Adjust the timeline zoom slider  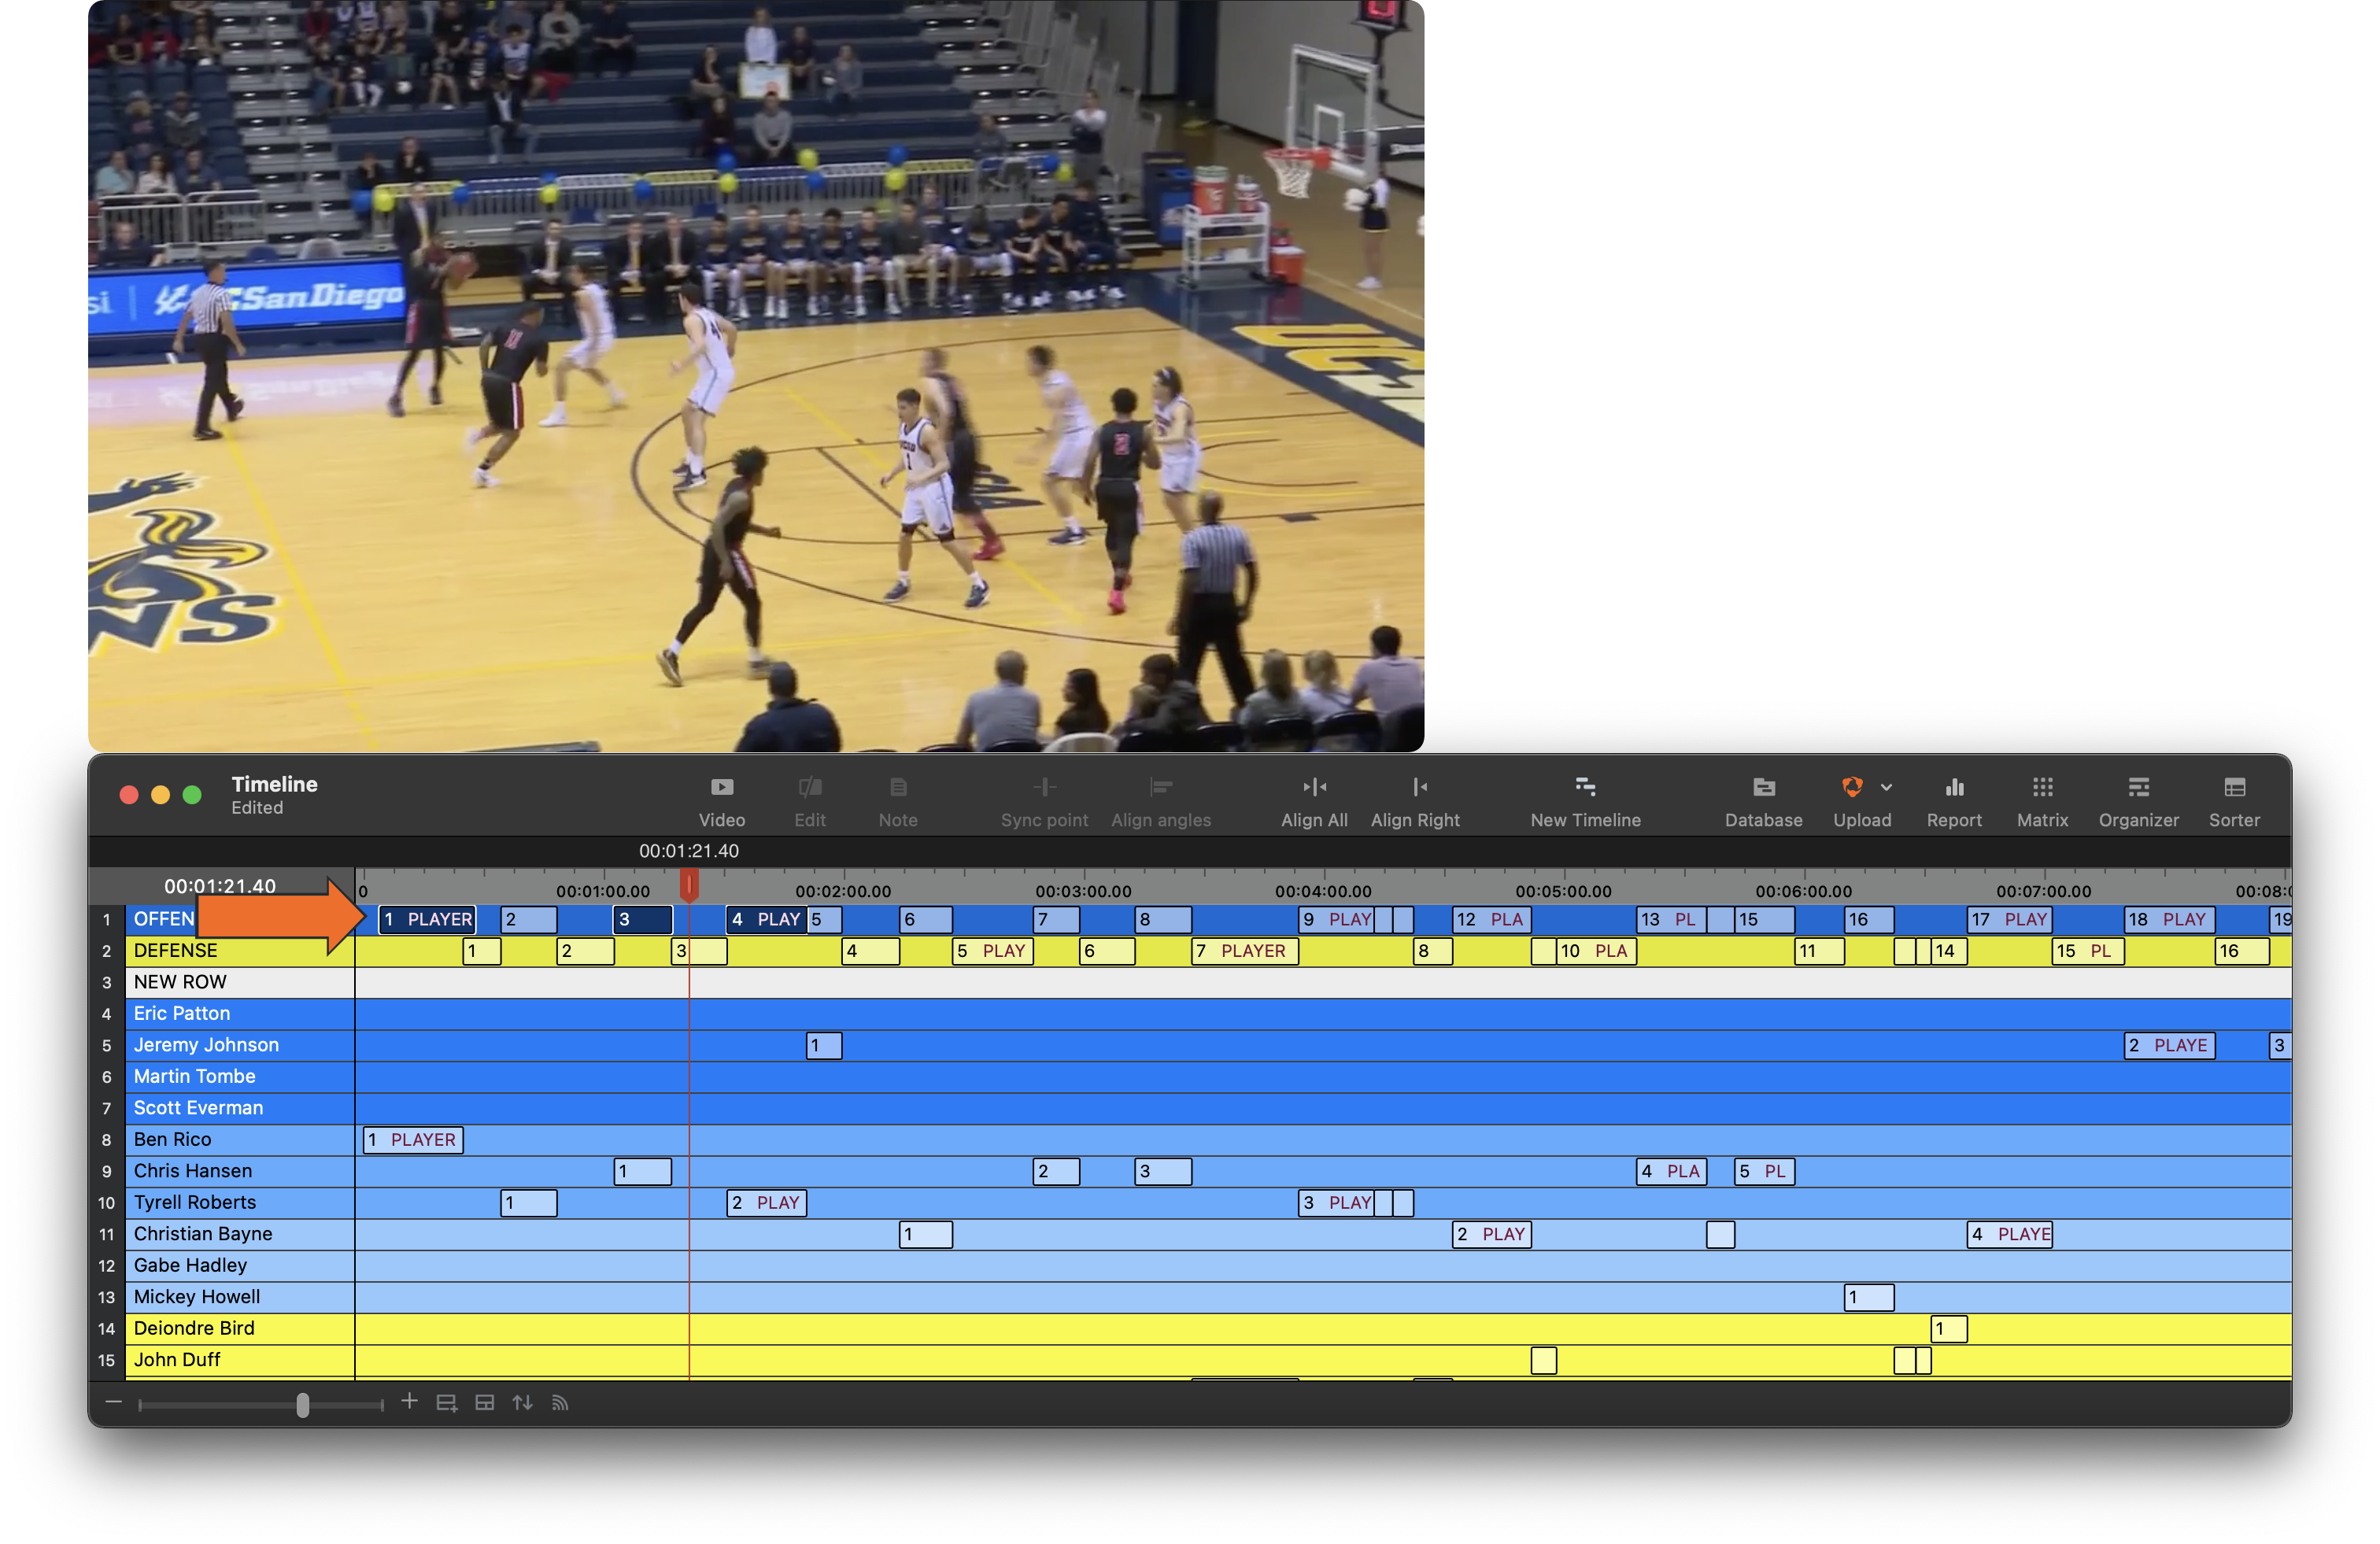303,1403
